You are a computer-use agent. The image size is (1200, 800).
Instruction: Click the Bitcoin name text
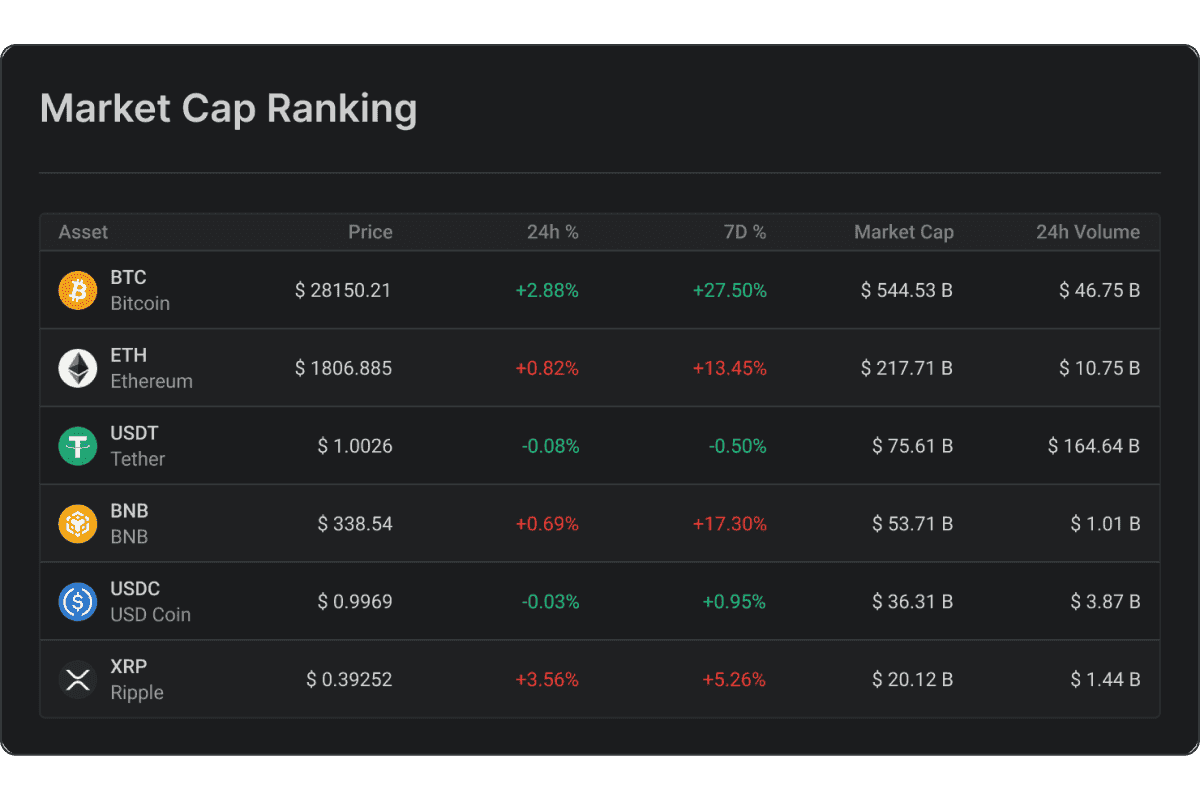click(140, 303)
